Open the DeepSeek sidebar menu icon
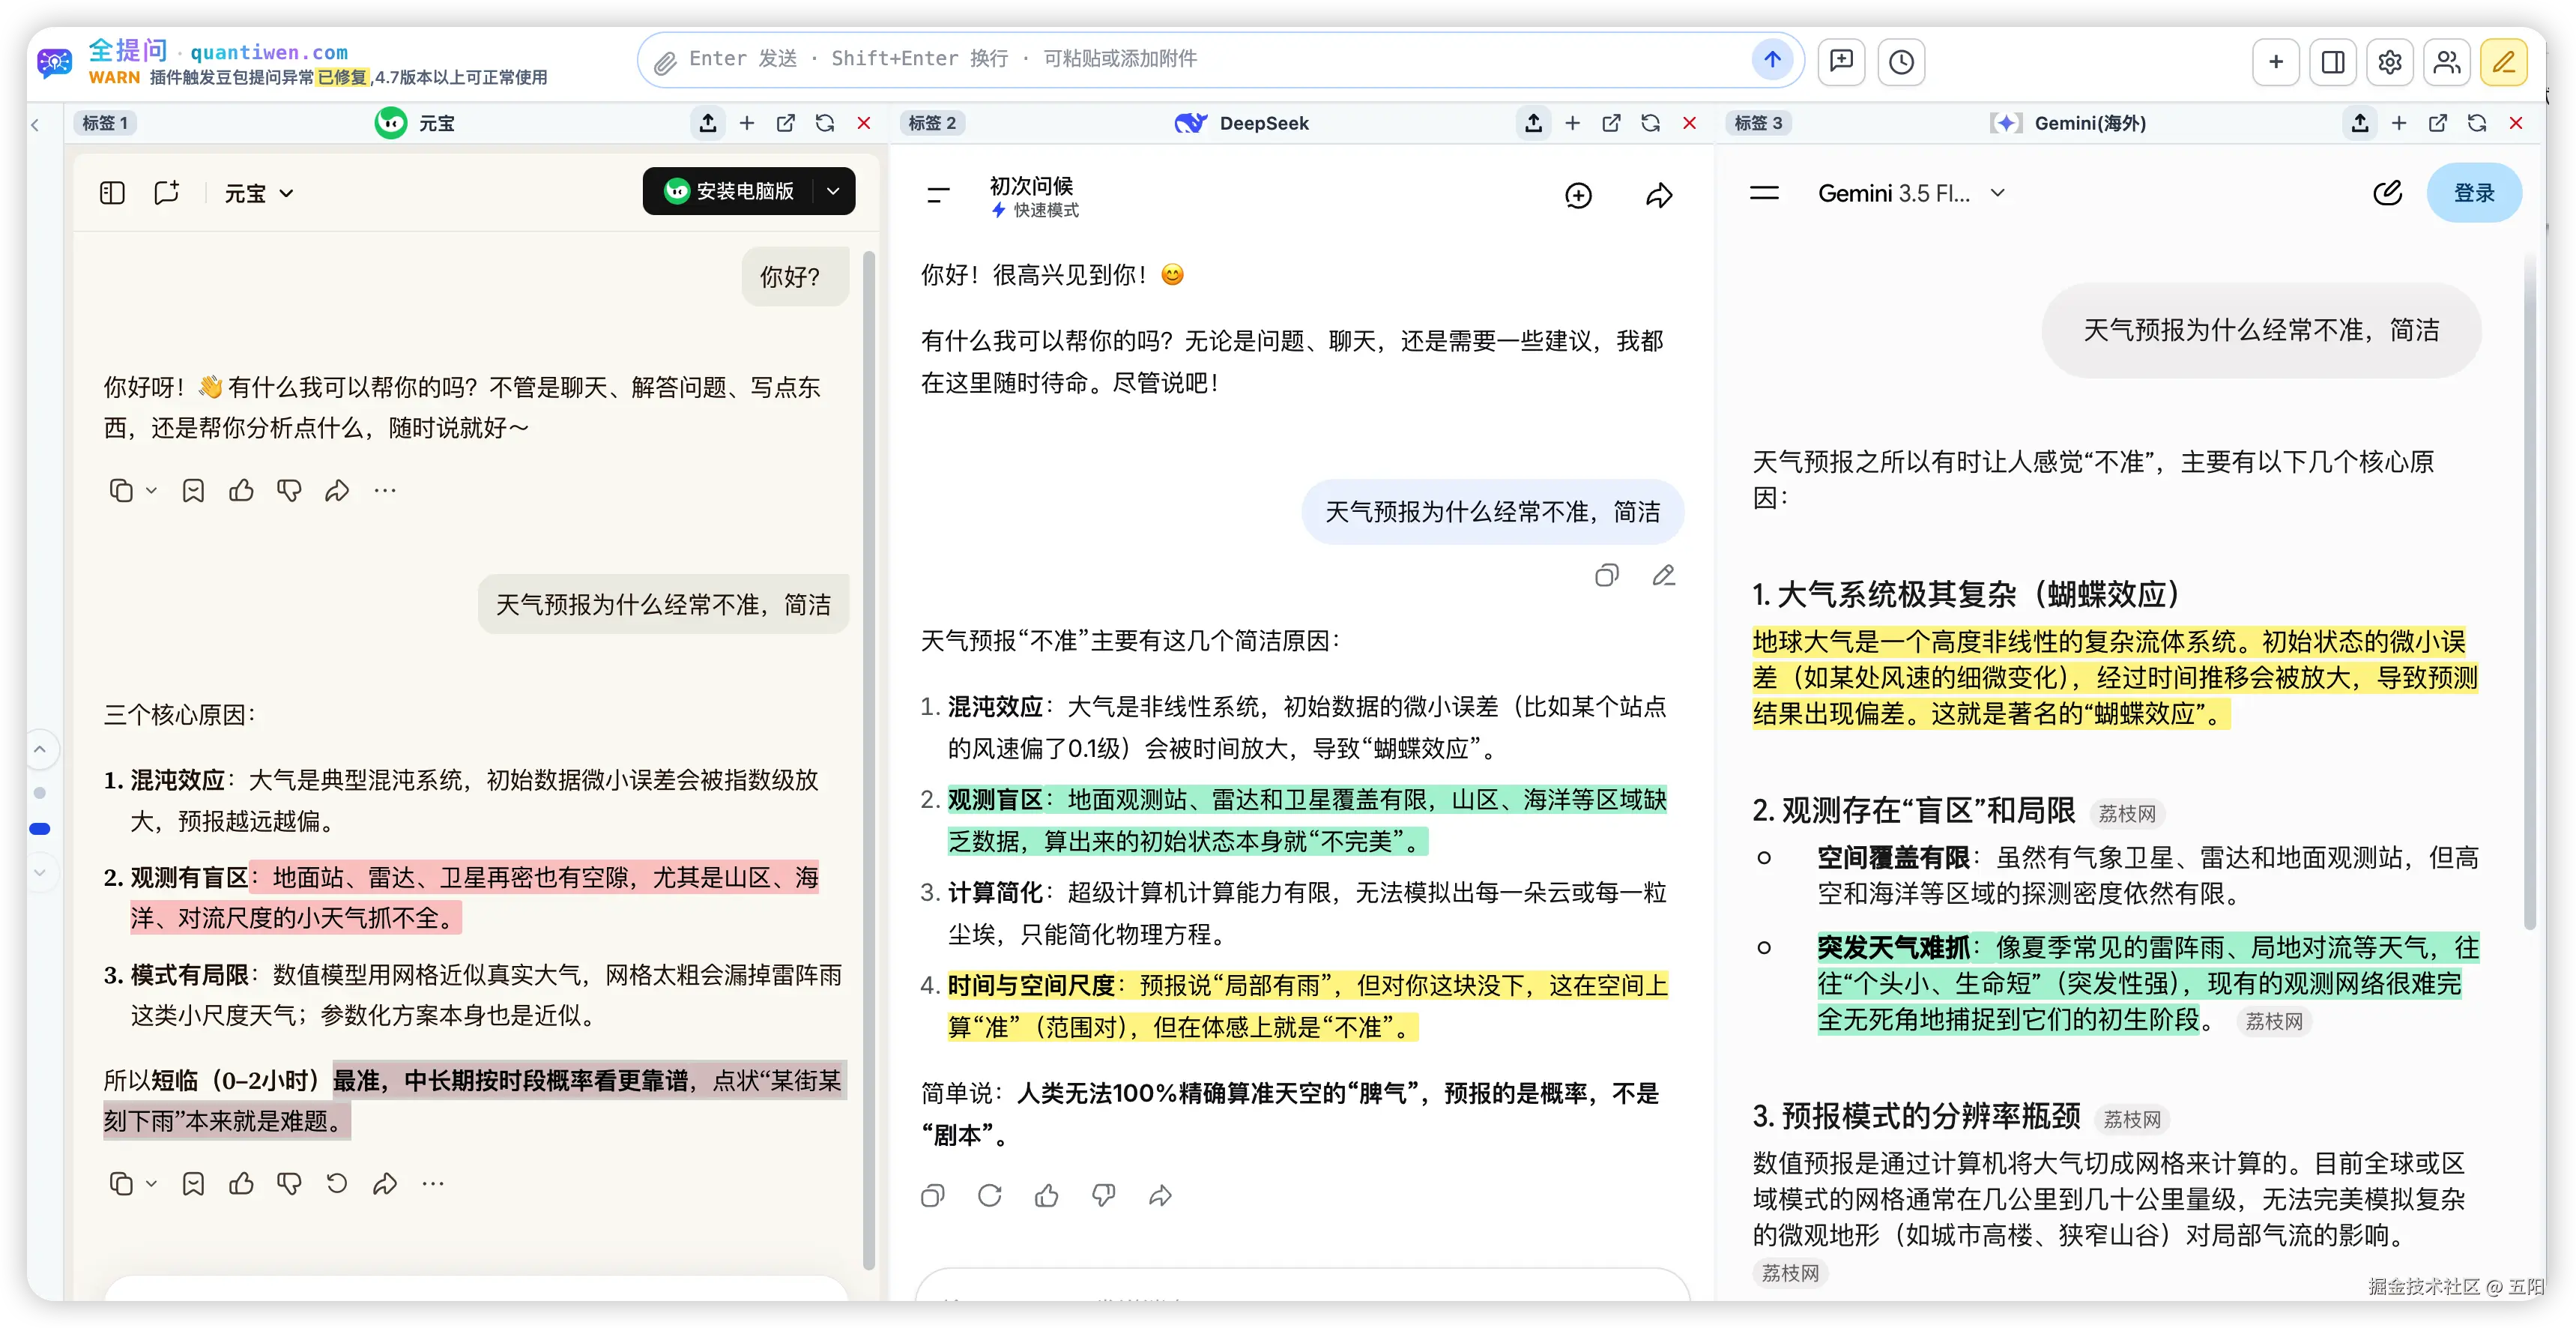The image size is (2576, 1328). [x=938, y=195]
